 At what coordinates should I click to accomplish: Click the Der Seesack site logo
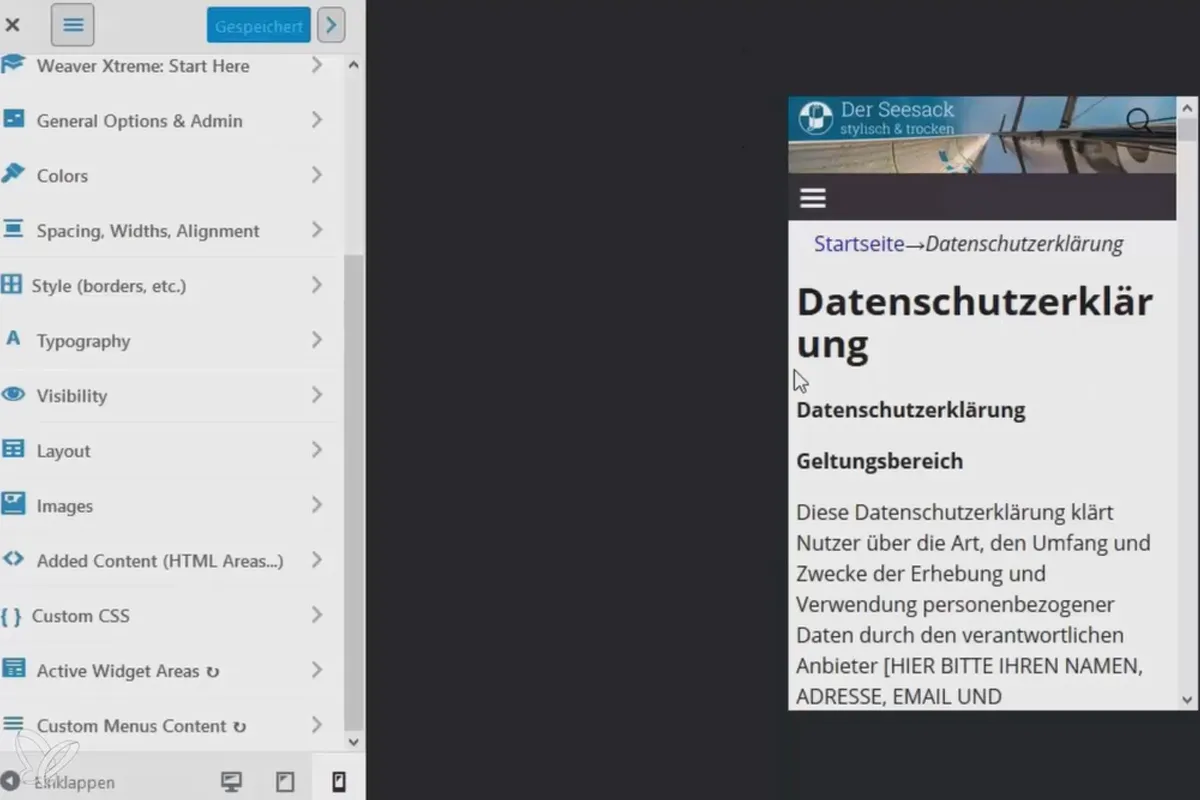point(815,118)
